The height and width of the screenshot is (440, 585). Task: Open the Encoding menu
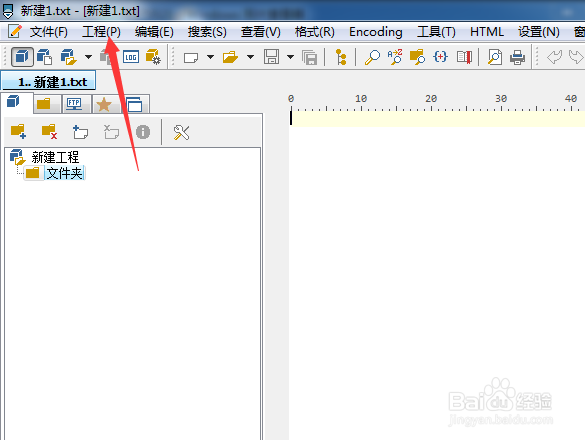[x=376, y=32]
